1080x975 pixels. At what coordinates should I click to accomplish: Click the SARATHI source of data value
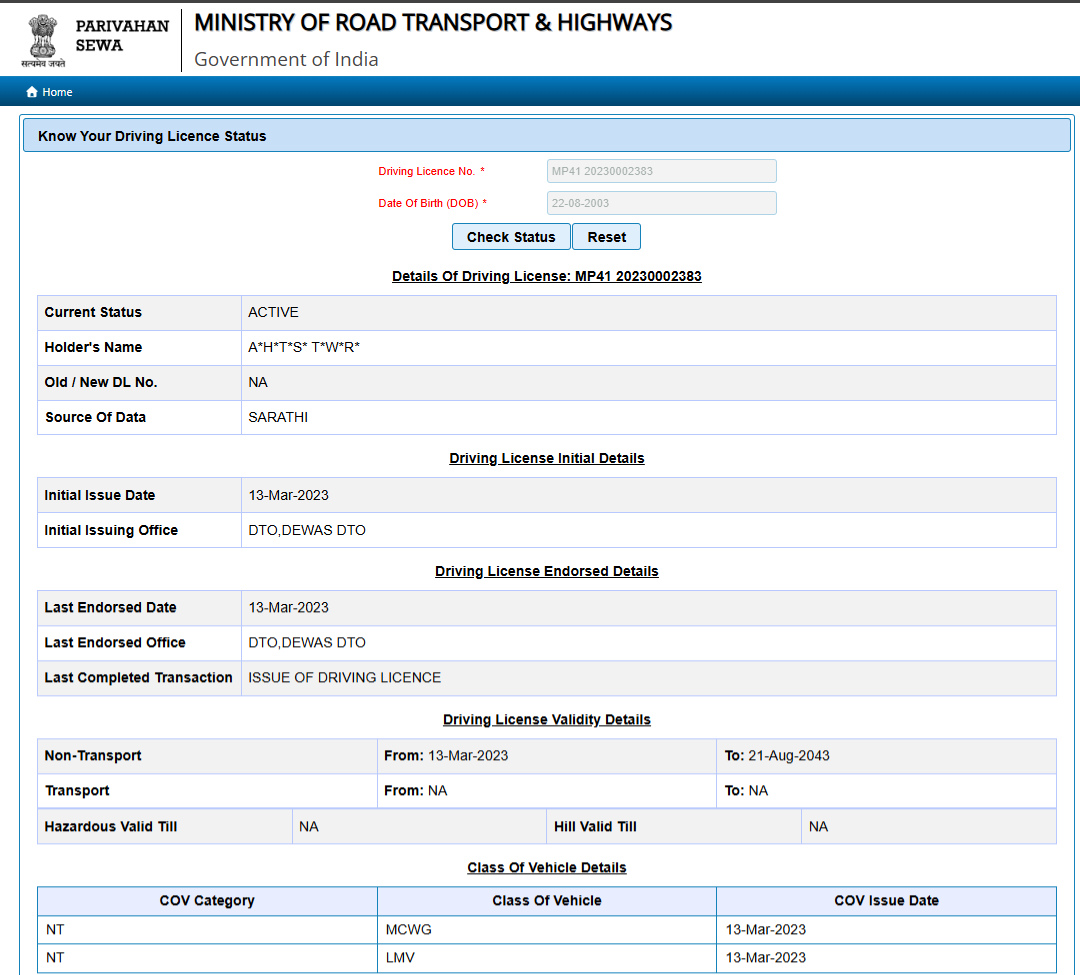click(x=278, y=417)
